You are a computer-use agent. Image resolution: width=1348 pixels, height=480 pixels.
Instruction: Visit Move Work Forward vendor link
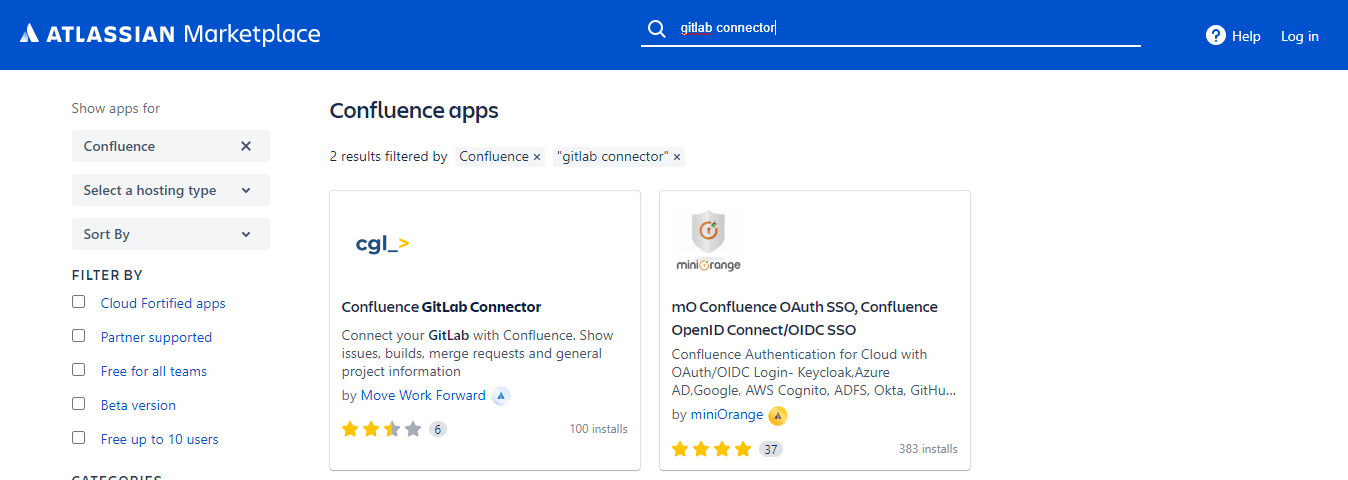click(423, 395)
